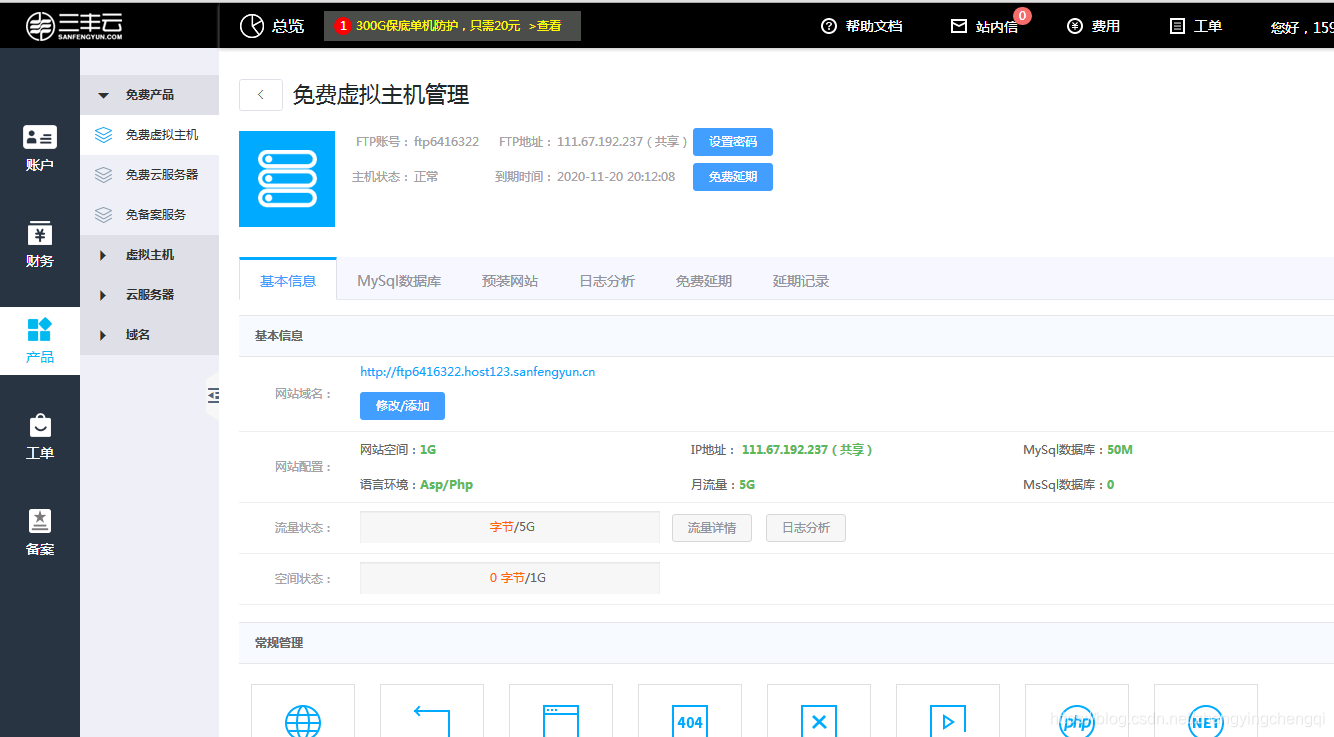Go to 备案 in left sidebar
The image size is (1334, 737).
(40, 533)
